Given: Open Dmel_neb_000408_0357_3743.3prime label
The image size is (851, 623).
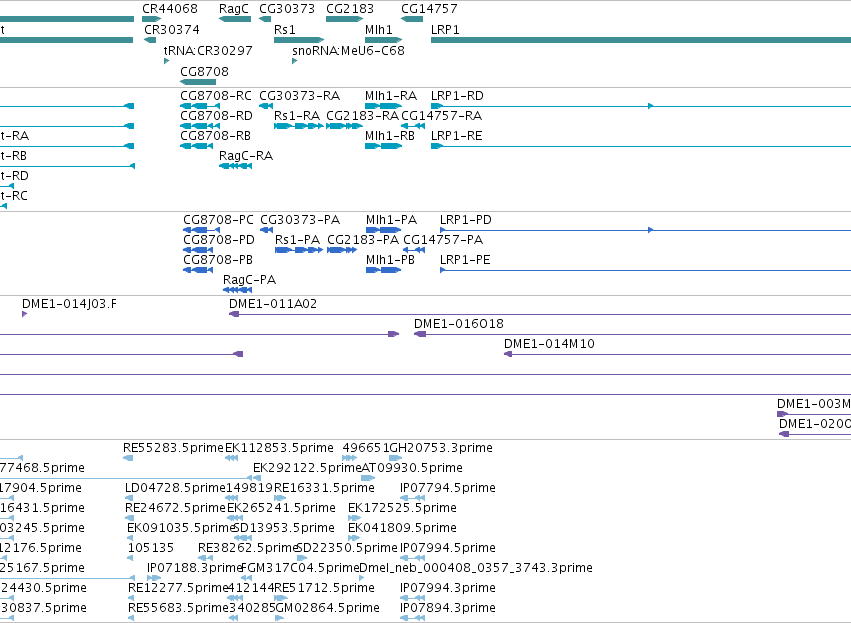Looking at the screenshot, I should pyautogui.click(x=476, y=568).
